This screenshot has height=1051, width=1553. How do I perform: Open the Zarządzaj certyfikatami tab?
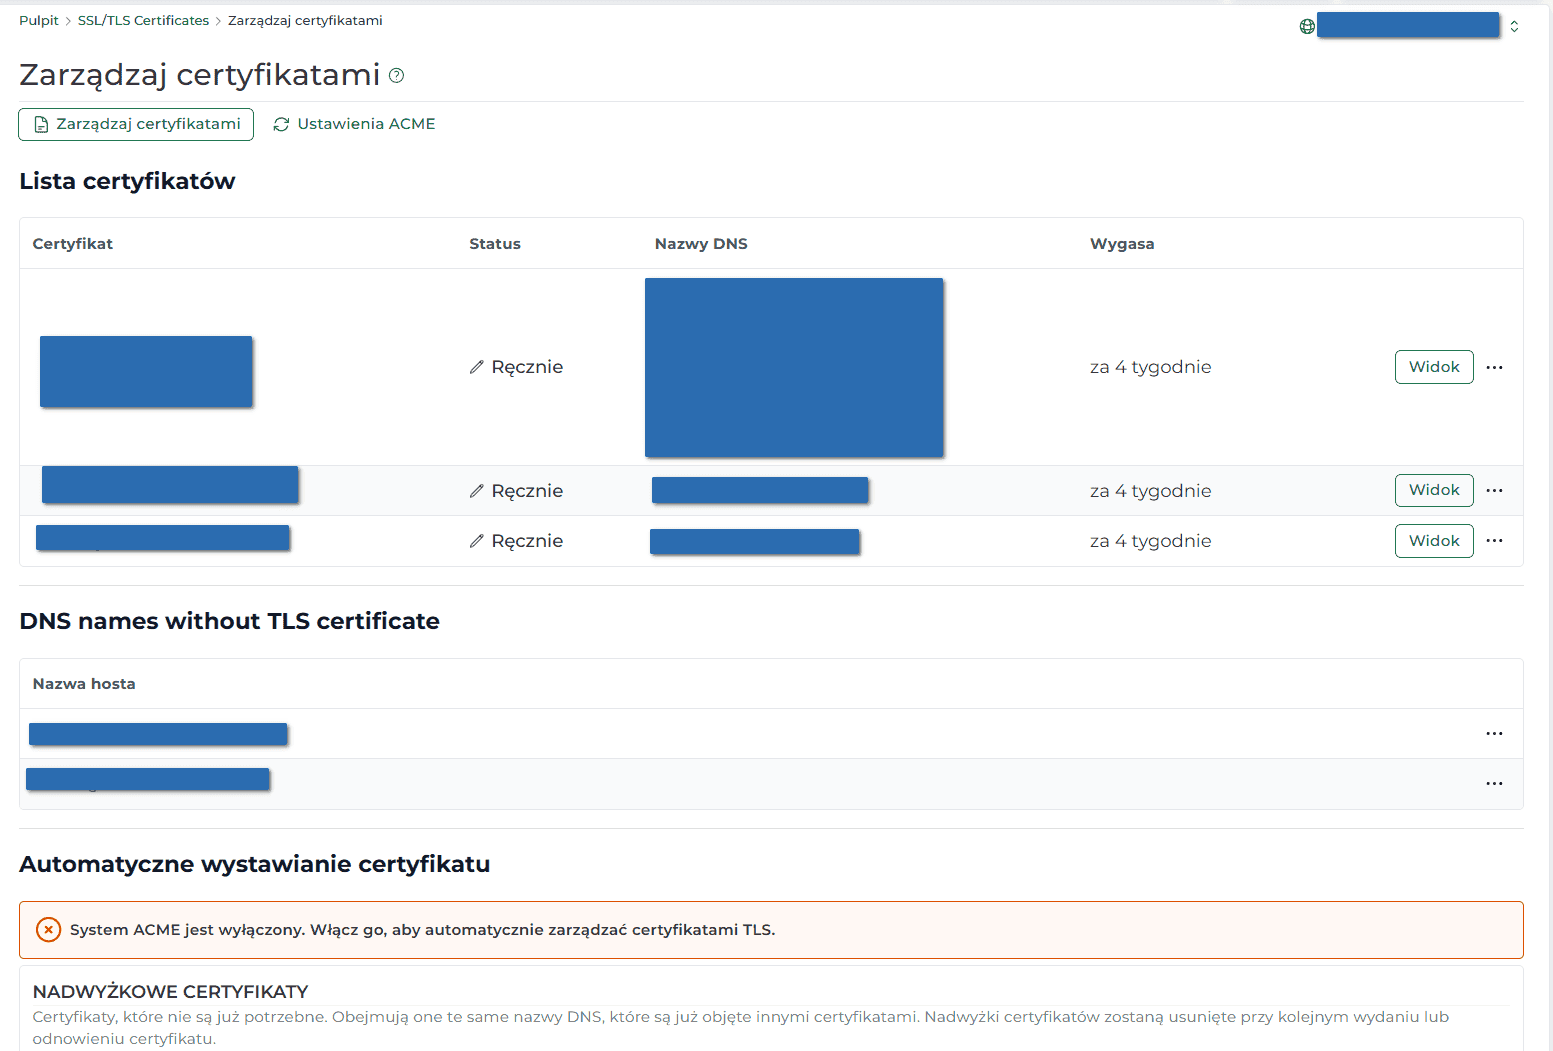pos(136,124)
